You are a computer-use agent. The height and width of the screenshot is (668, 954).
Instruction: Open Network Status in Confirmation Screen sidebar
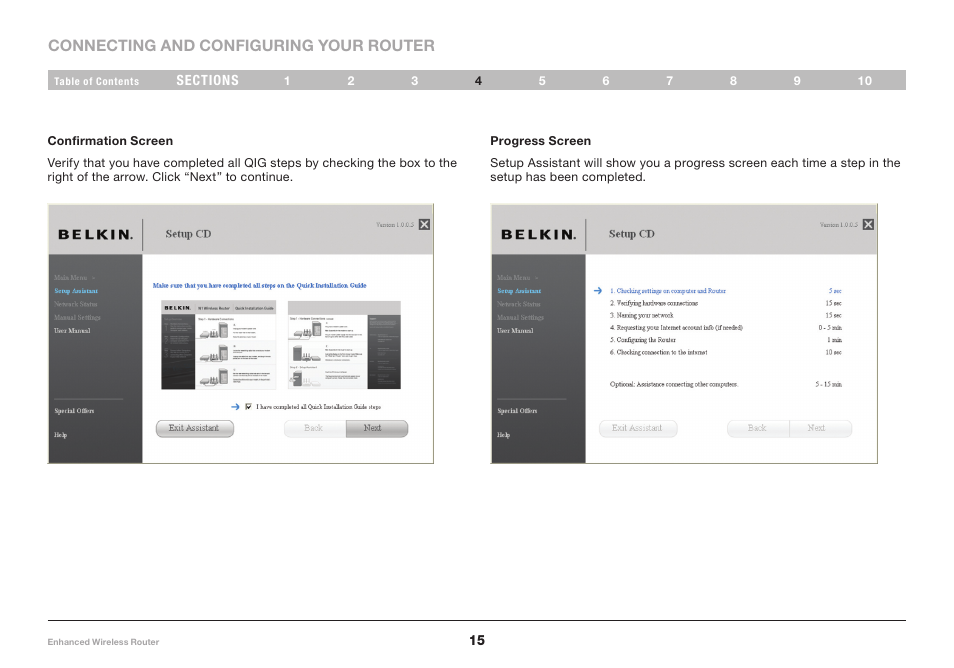click(x=75, y=304)
